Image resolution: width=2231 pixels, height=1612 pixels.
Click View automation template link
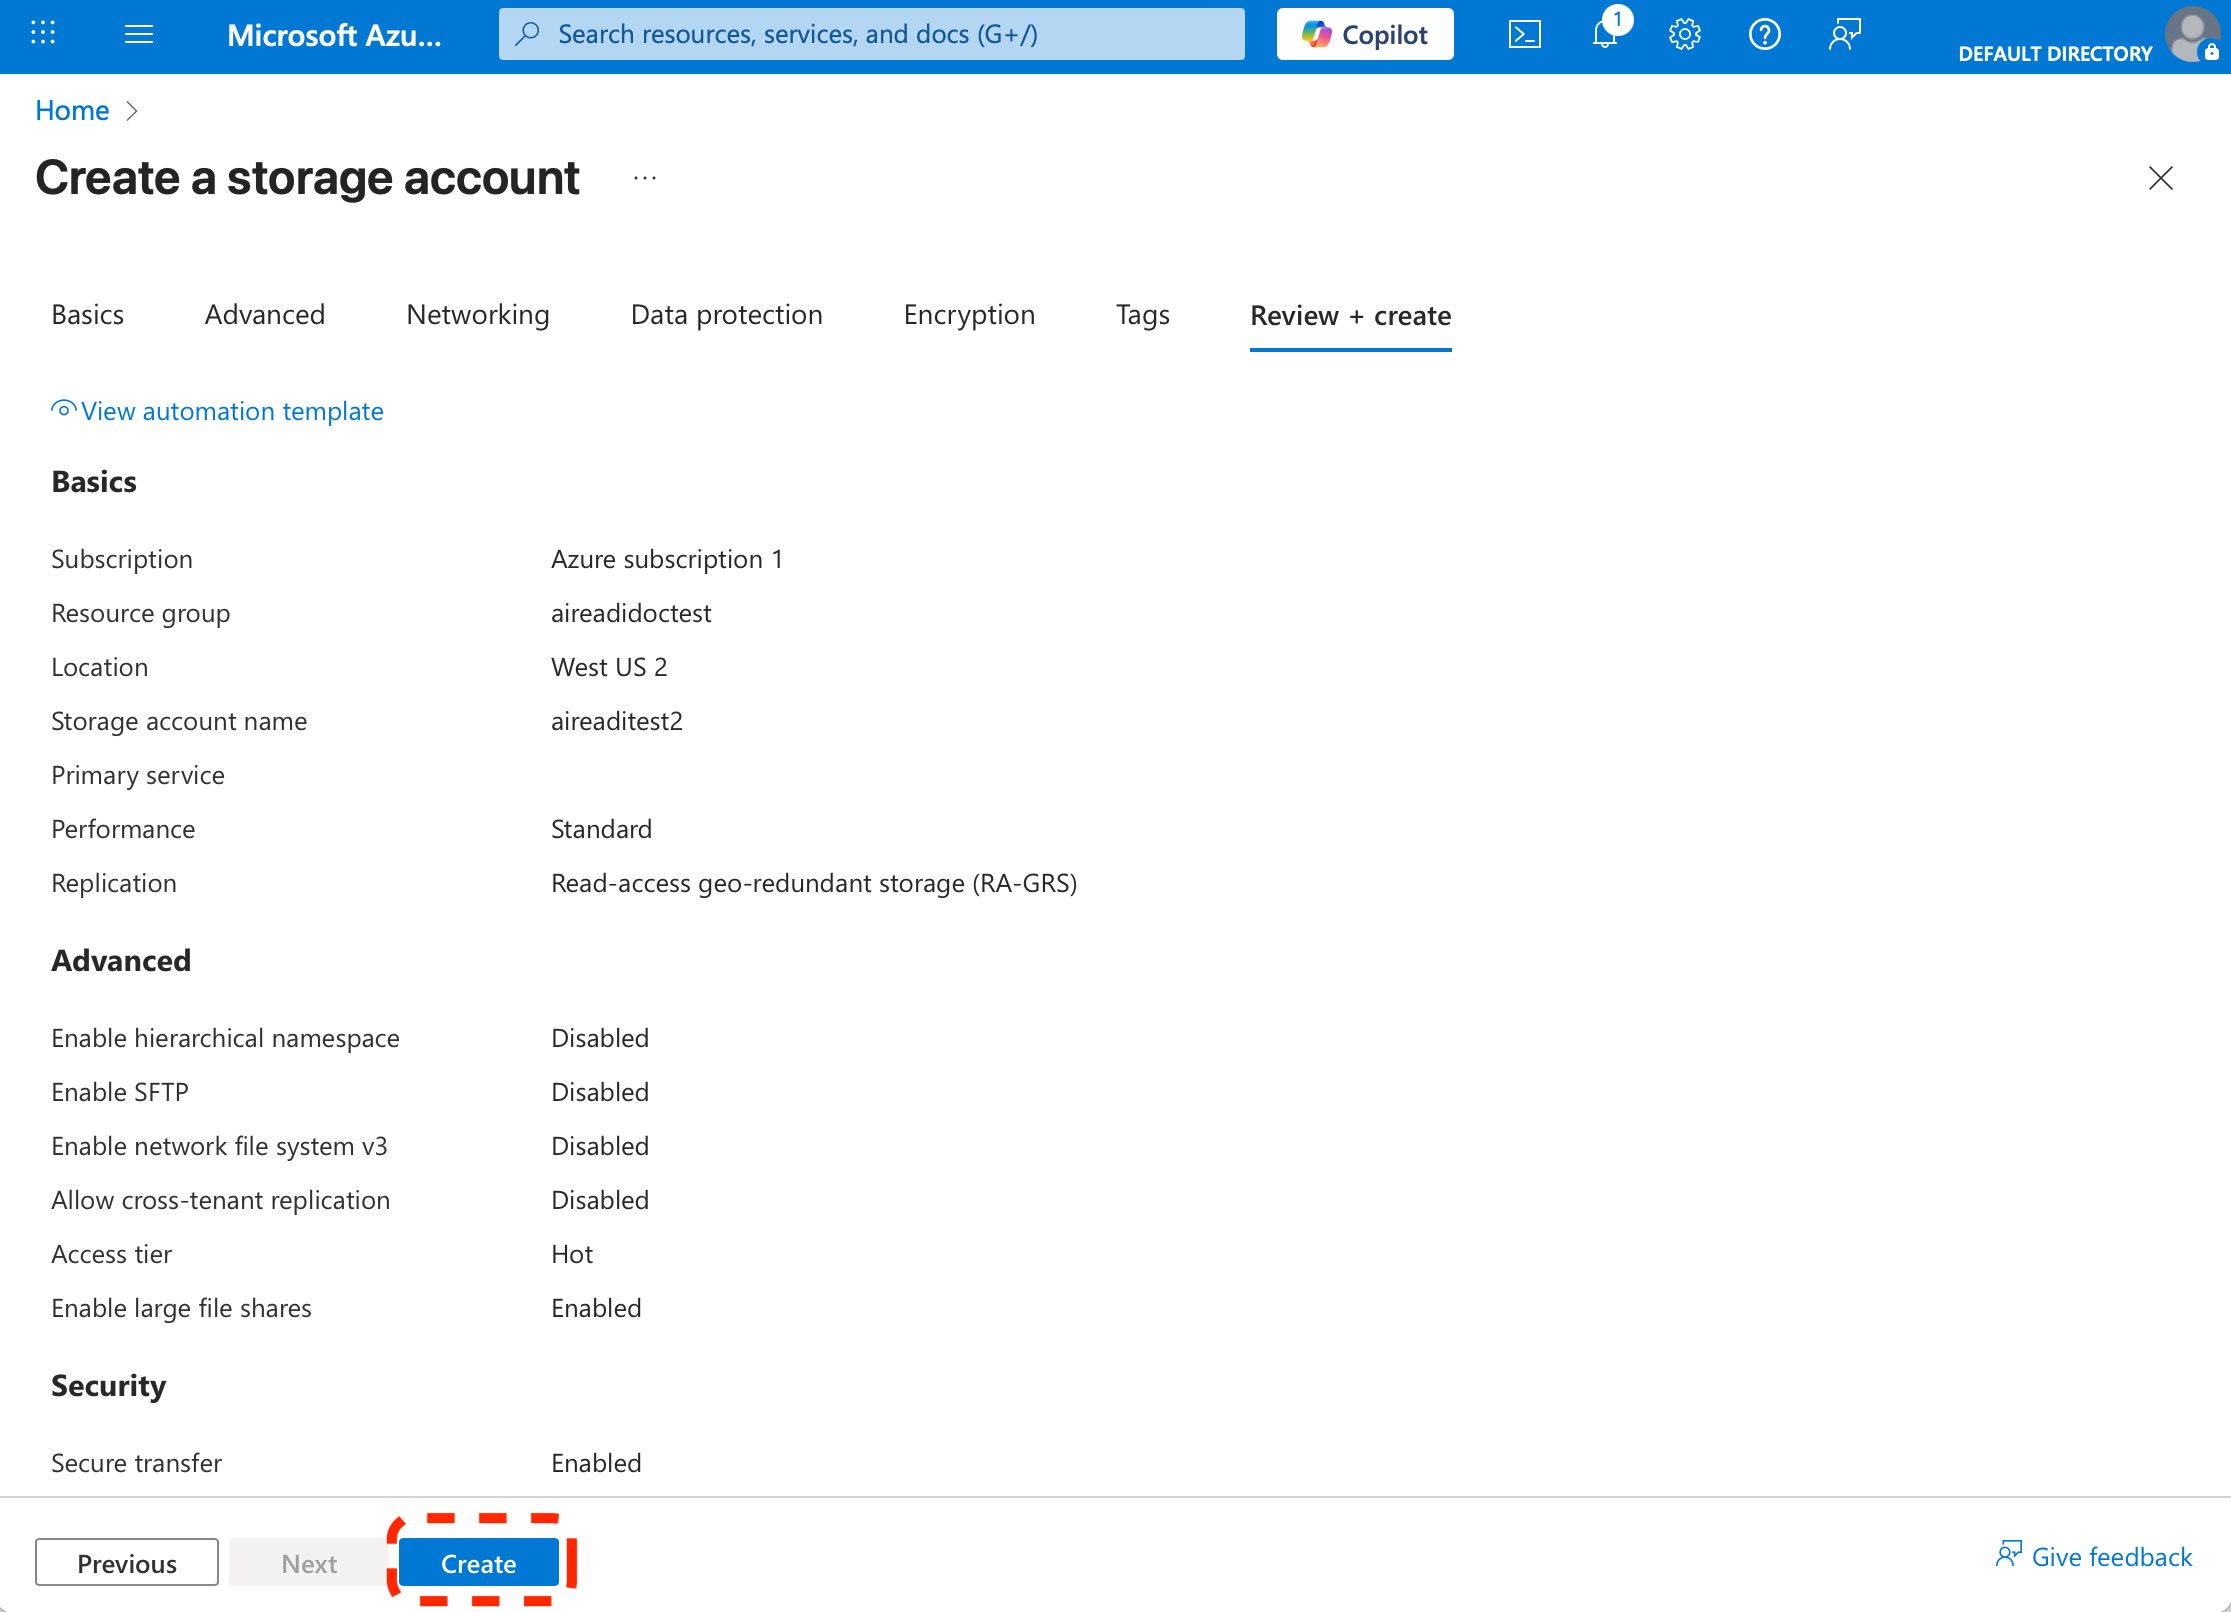point(231,411)
